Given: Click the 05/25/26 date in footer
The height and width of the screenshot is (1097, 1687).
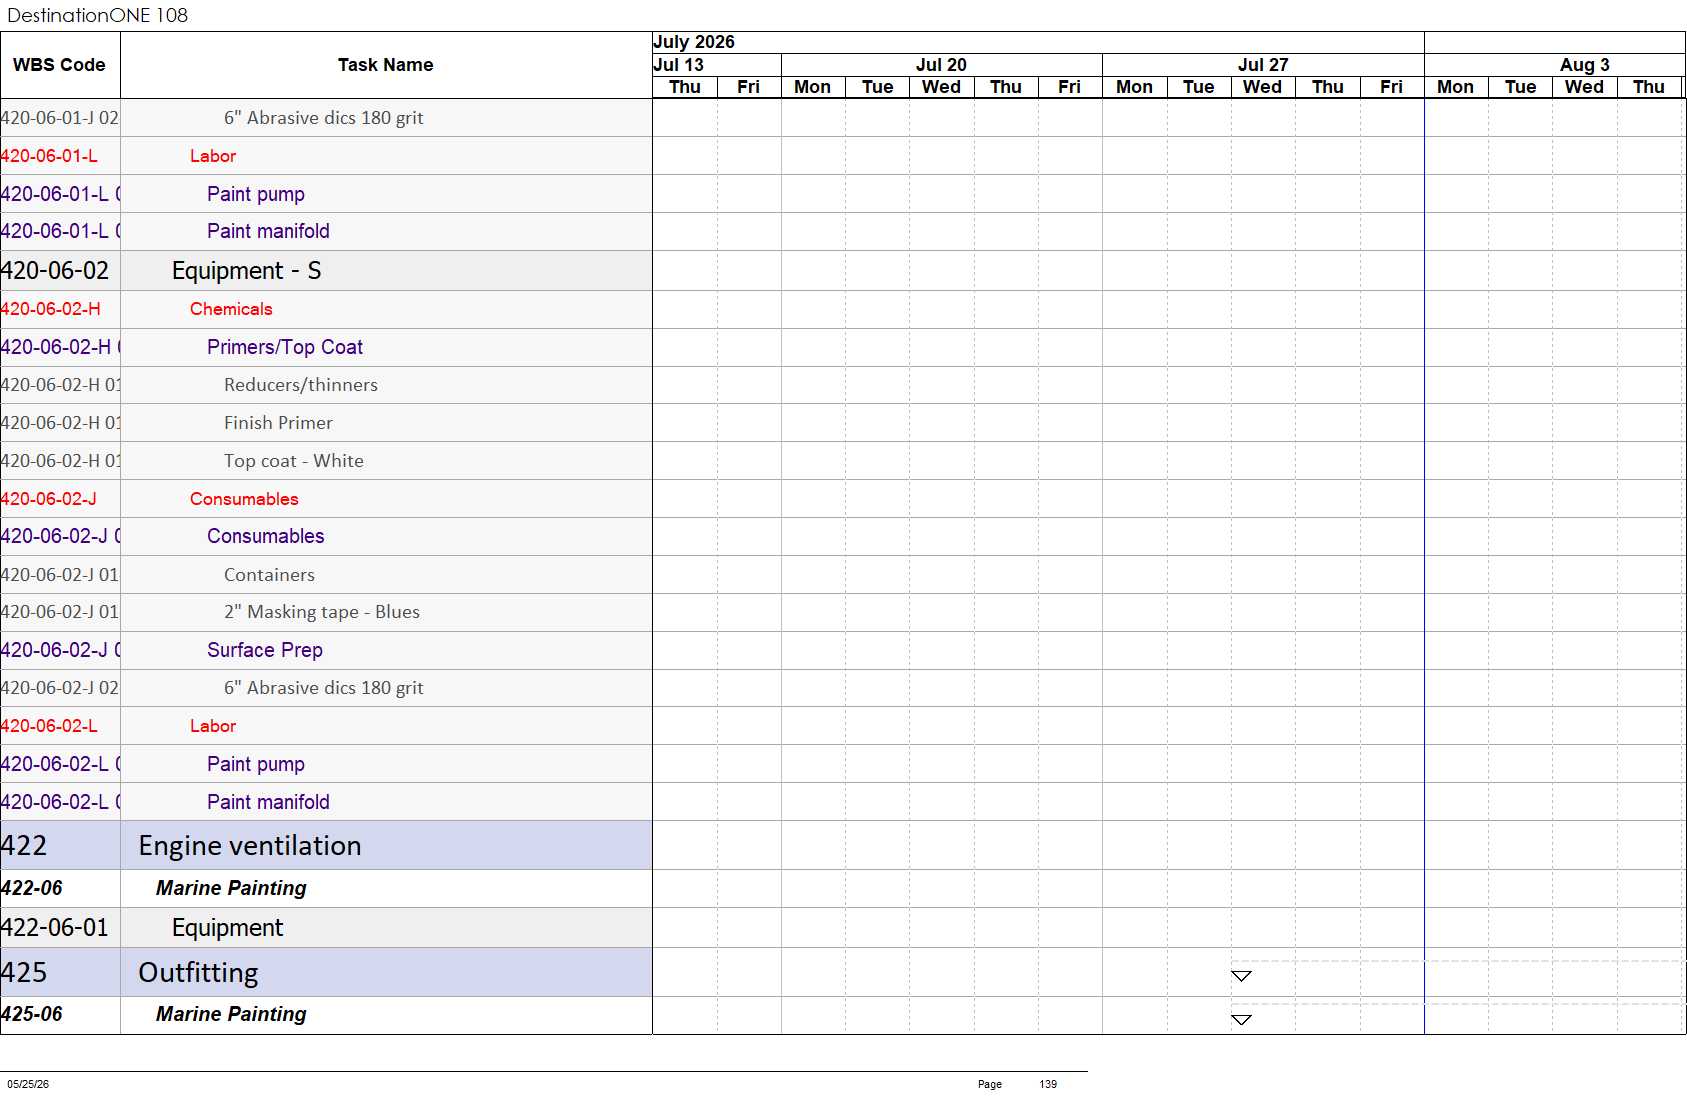Looking at the screenshot, I should pos(28,1084).
